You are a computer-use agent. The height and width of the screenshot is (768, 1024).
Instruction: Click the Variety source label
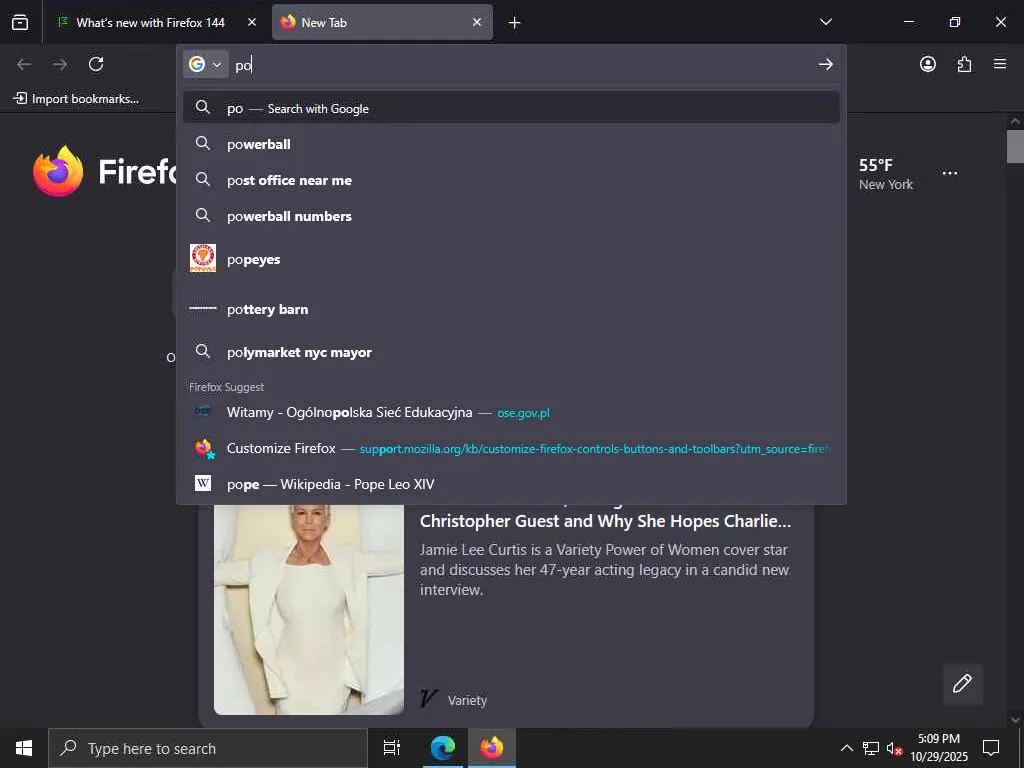(x=467, y=700)
